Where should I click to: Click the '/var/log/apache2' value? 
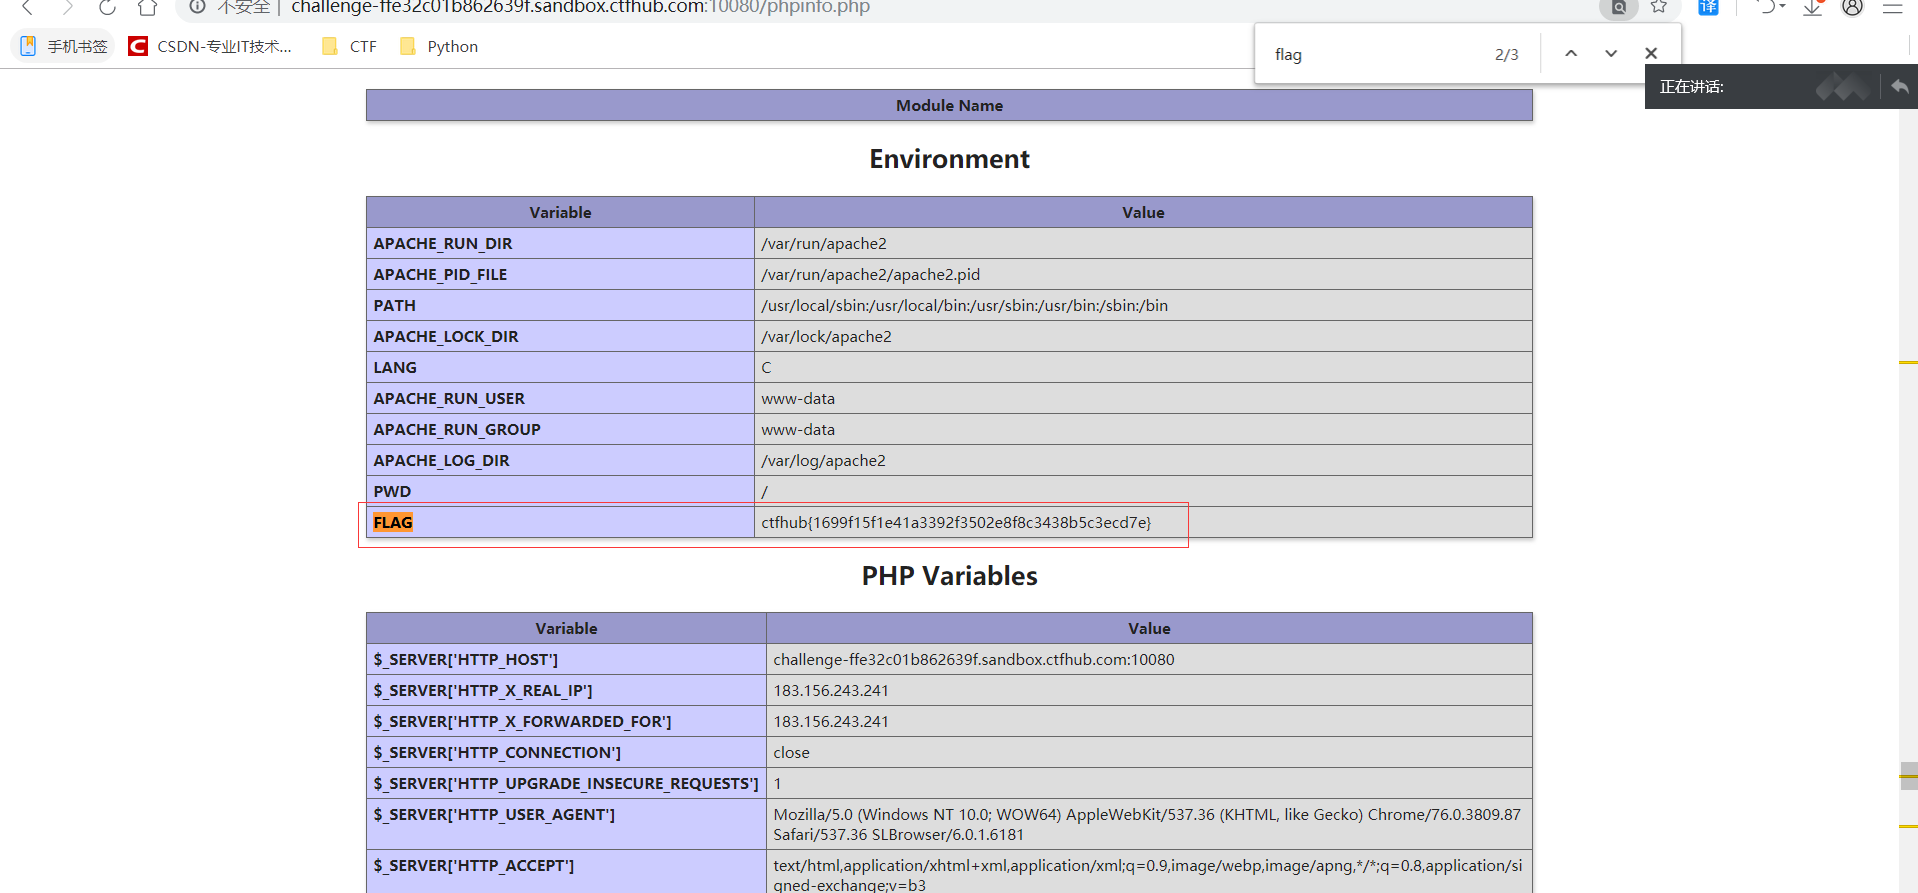[x=823, y=460]
